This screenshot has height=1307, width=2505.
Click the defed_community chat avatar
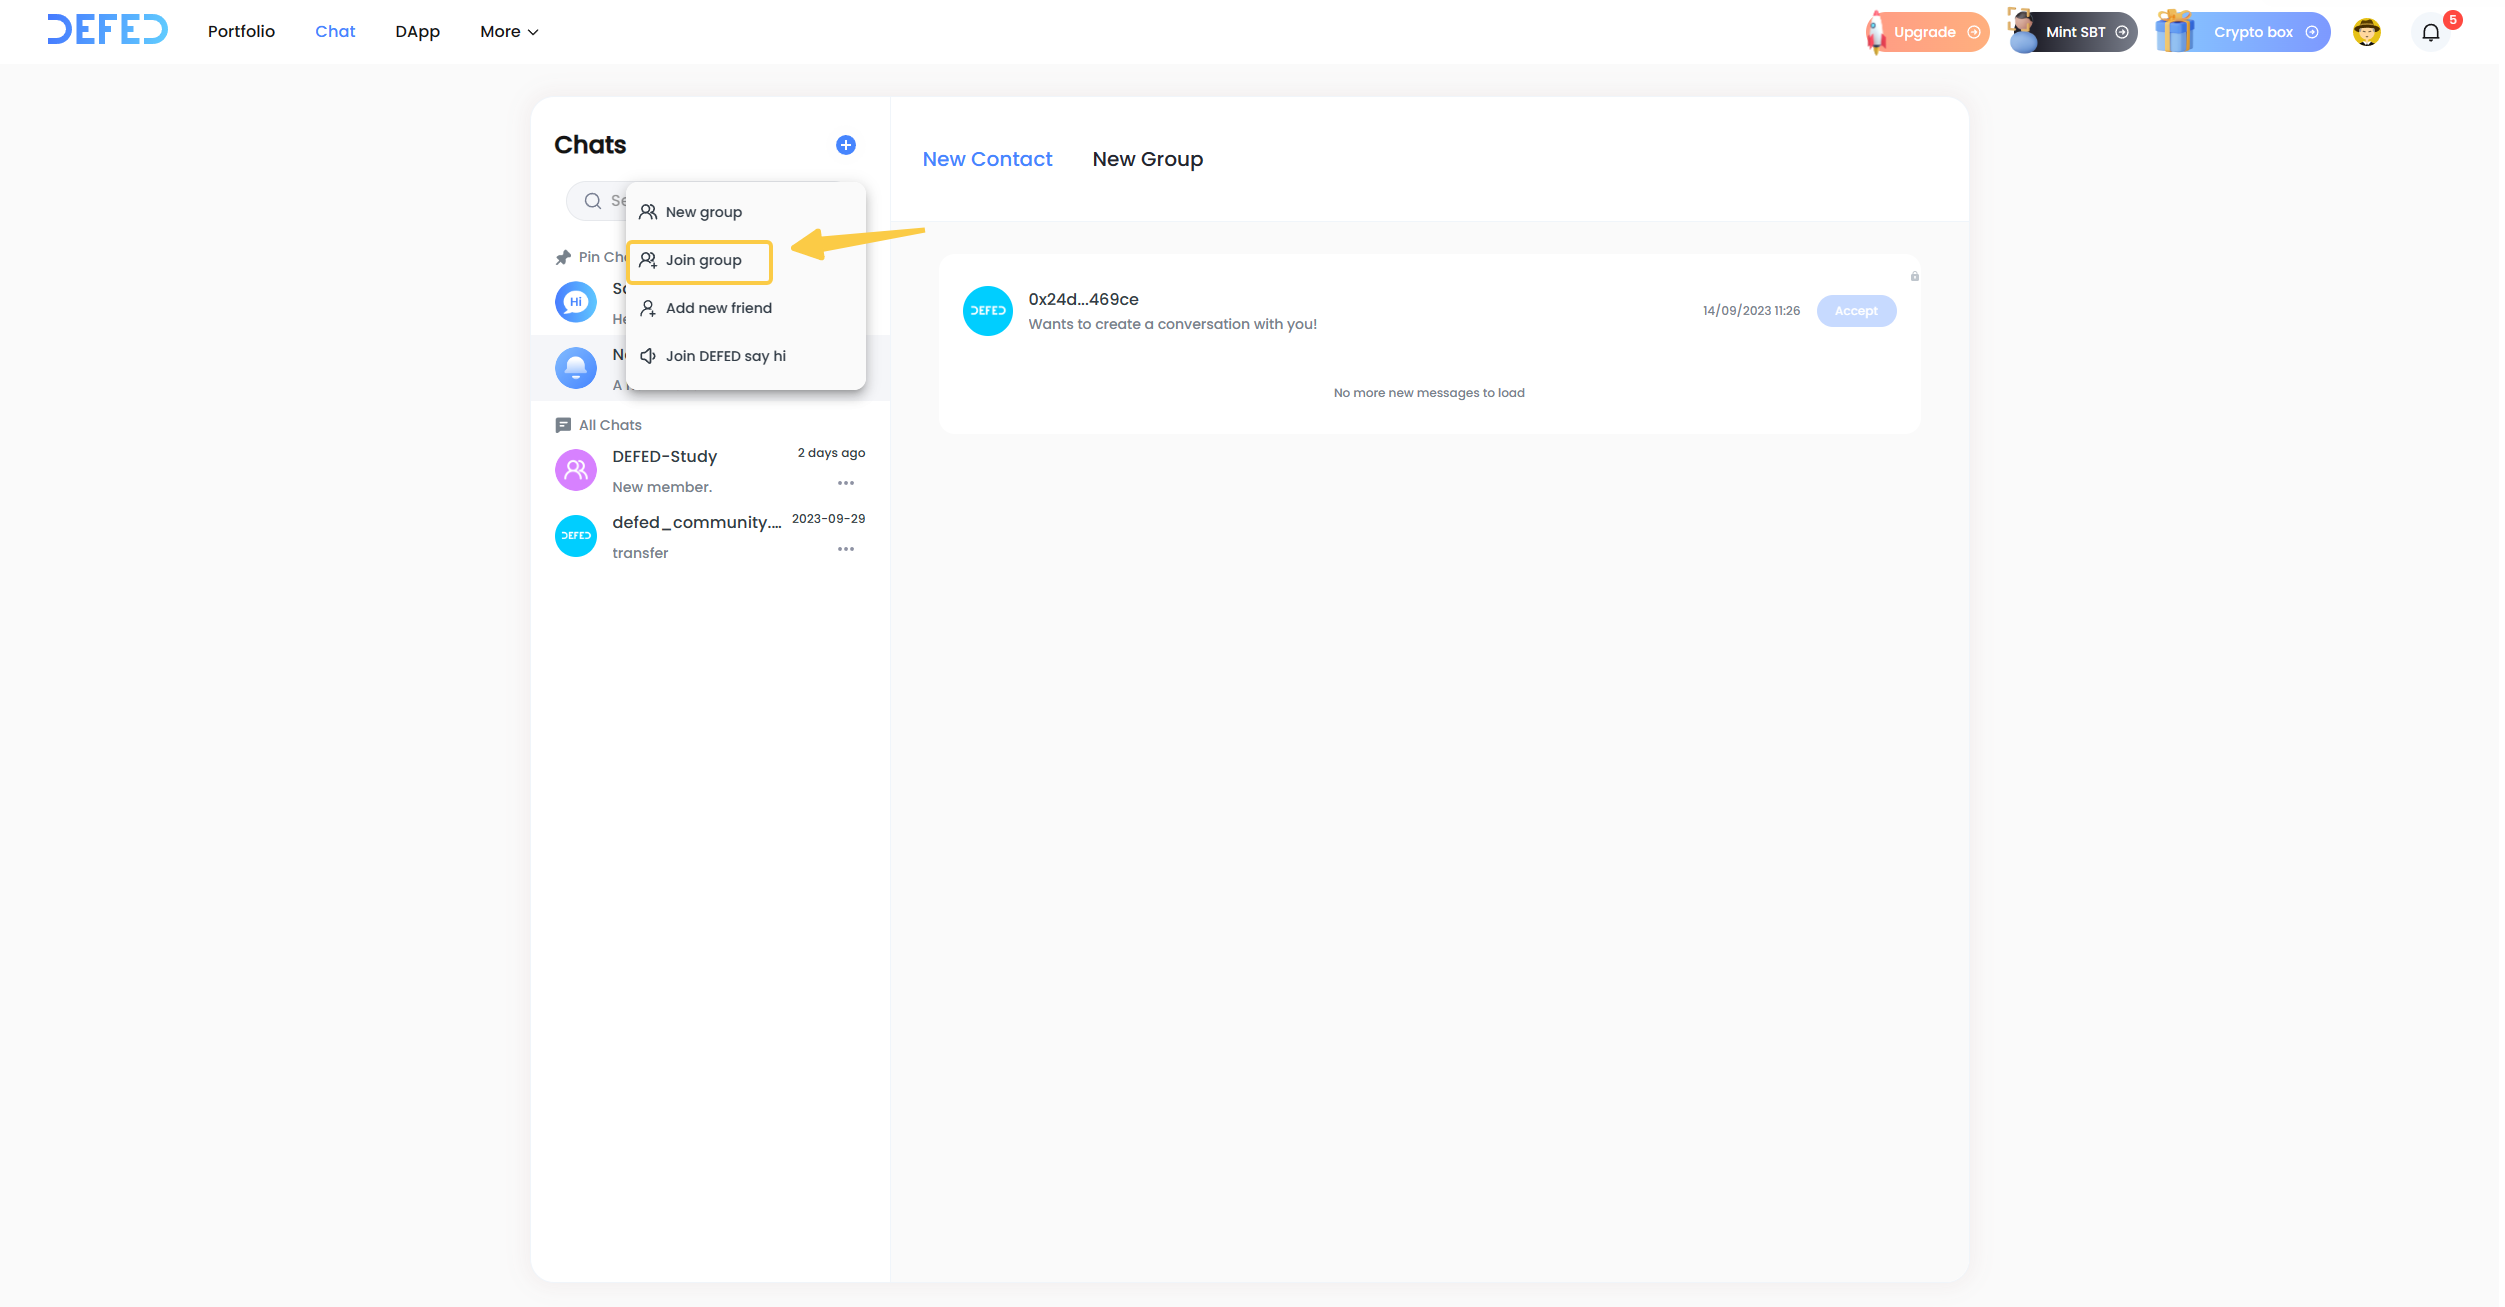[575, 536]
